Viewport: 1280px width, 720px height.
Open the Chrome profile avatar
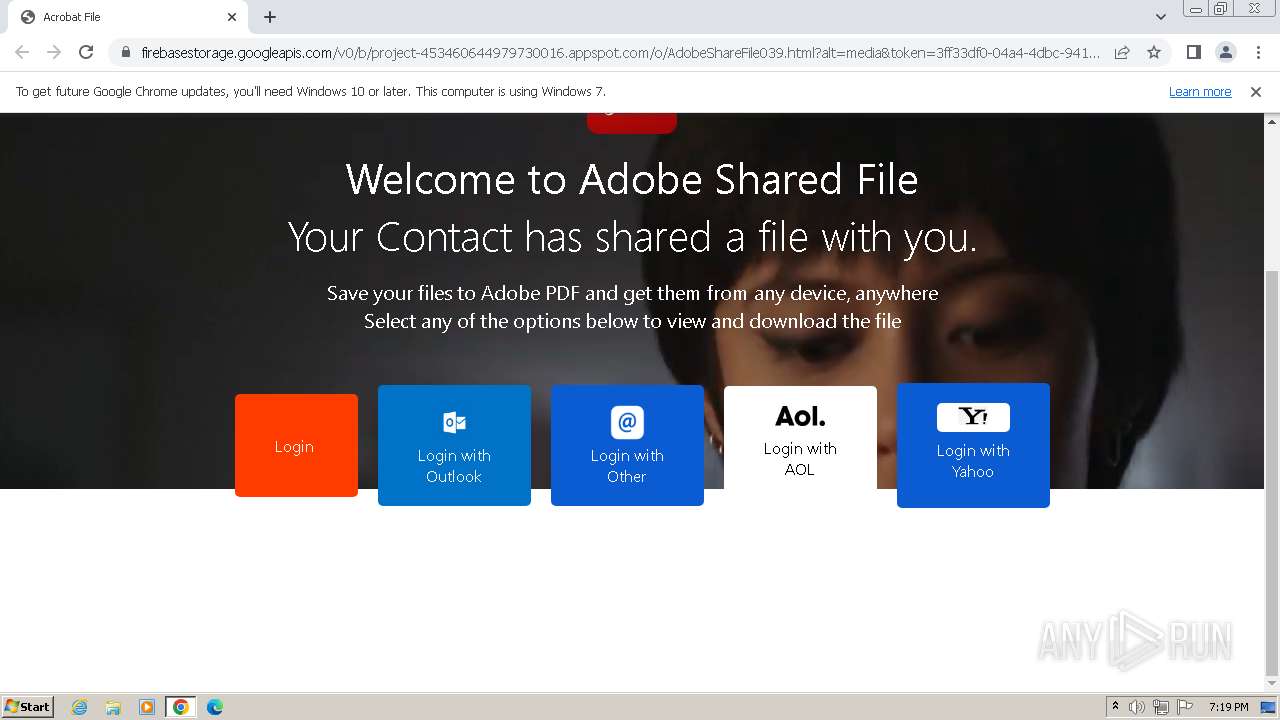pos(1225,52)
